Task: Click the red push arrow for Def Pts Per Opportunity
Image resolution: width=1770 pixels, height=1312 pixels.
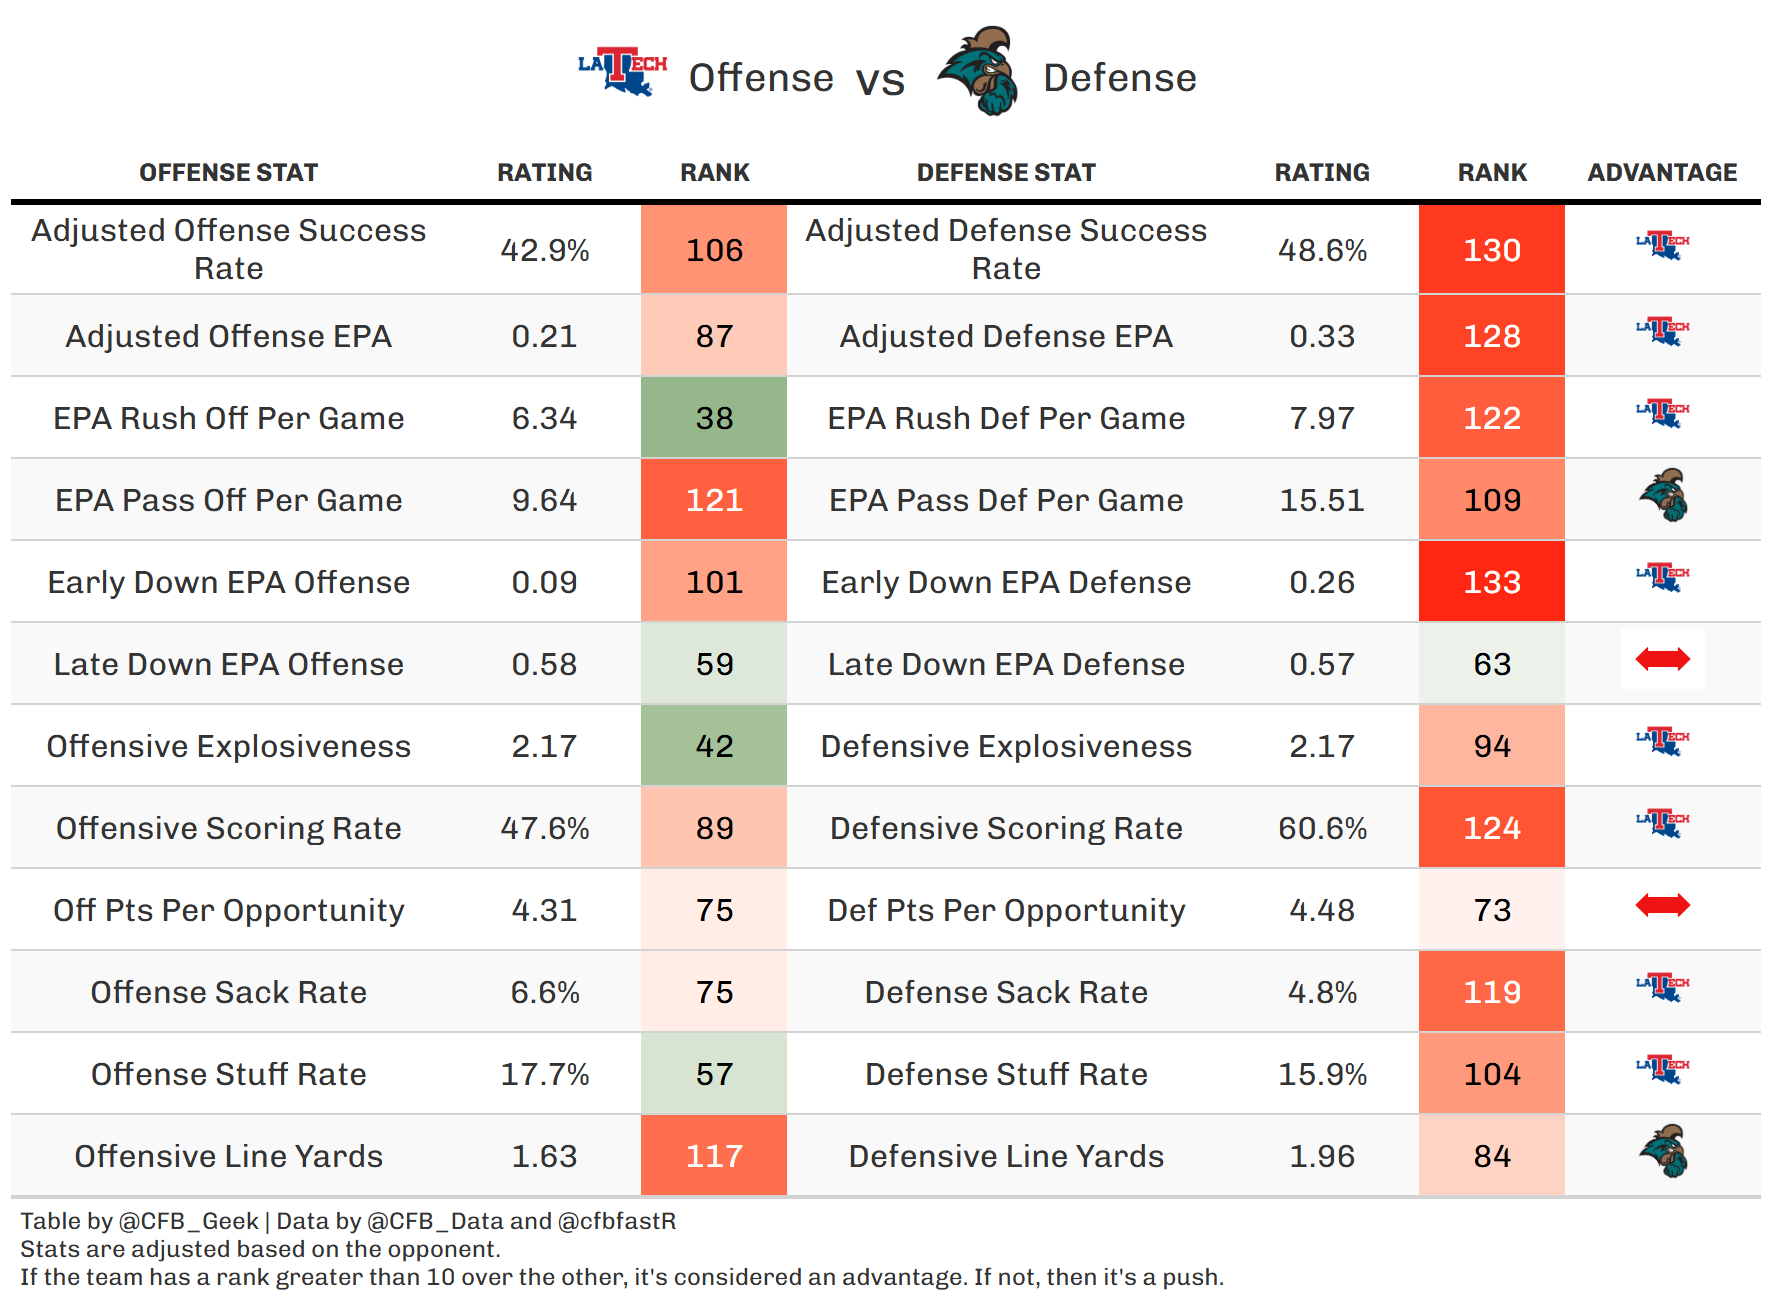Action: coord(1662,906)
